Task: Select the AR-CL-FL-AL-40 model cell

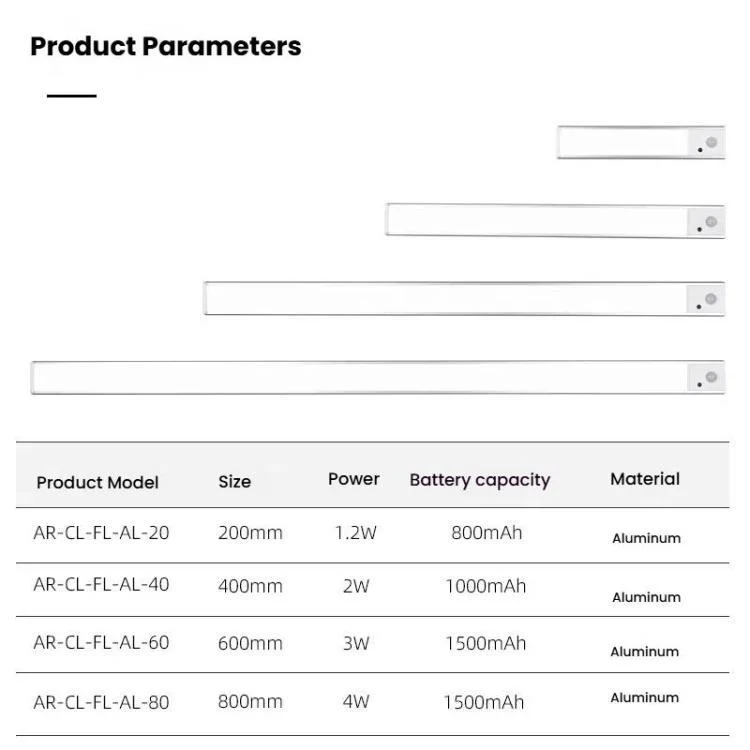Action: coord(101,585)
